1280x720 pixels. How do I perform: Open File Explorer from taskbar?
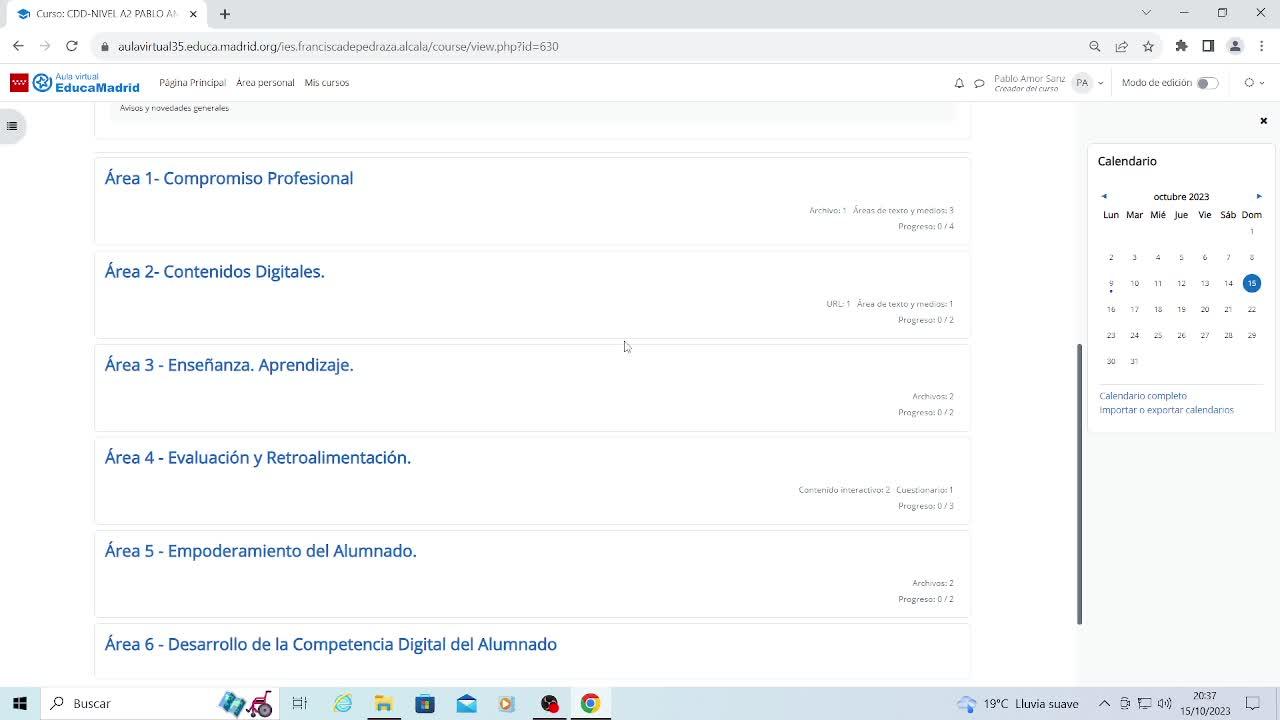(383, 703)
